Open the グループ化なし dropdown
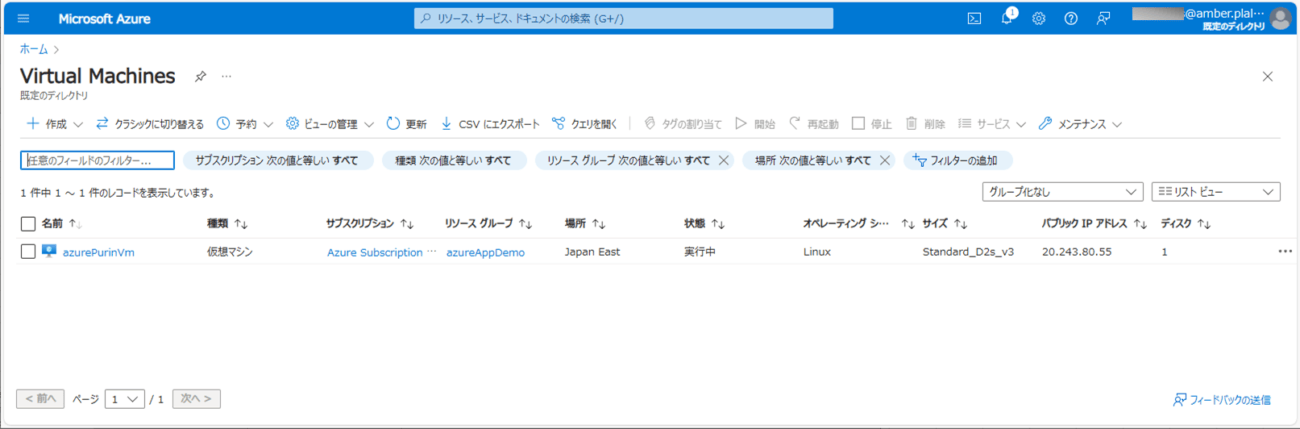The image size is (1300, 429). pyautogui.click(x=1061, y=191)
